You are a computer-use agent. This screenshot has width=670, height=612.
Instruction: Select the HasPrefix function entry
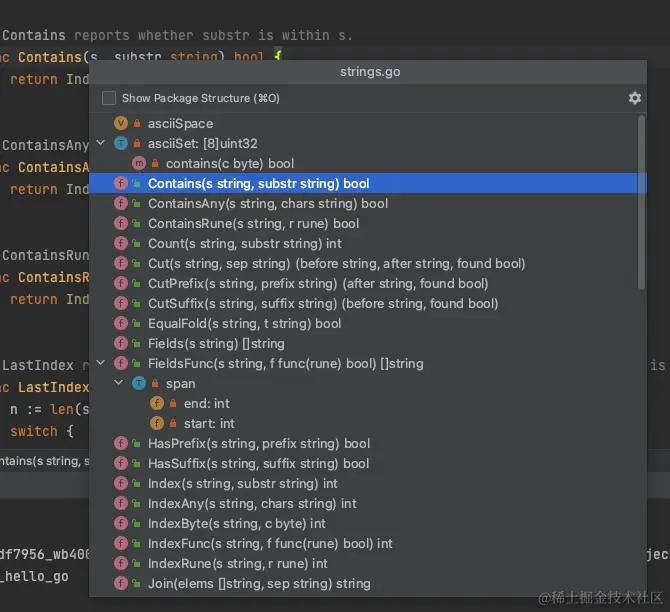coord(258,443)
